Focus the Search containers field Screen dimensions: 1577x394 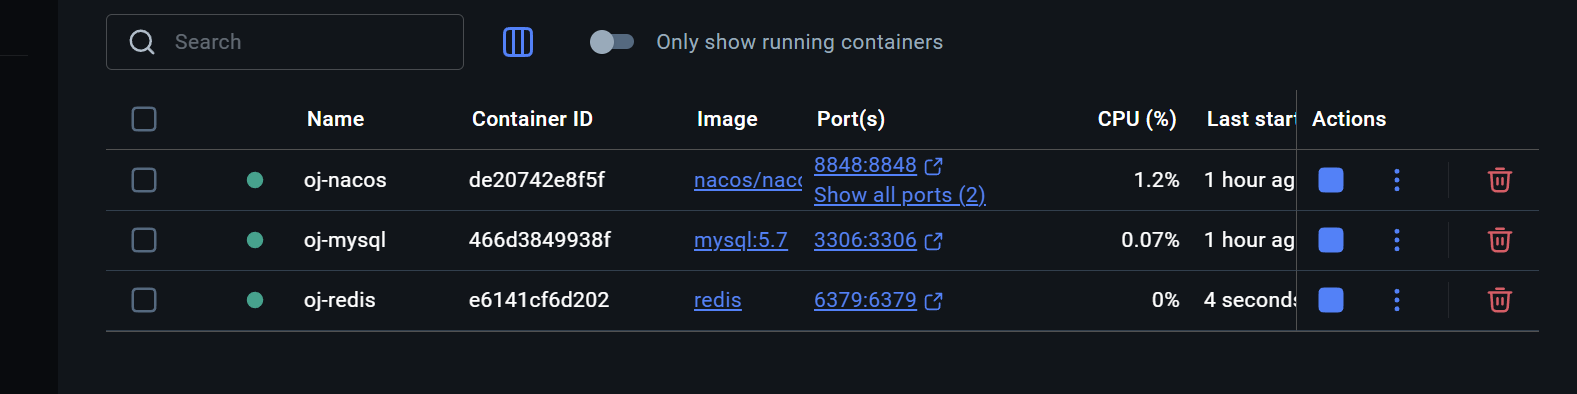[x=285, y=42]
